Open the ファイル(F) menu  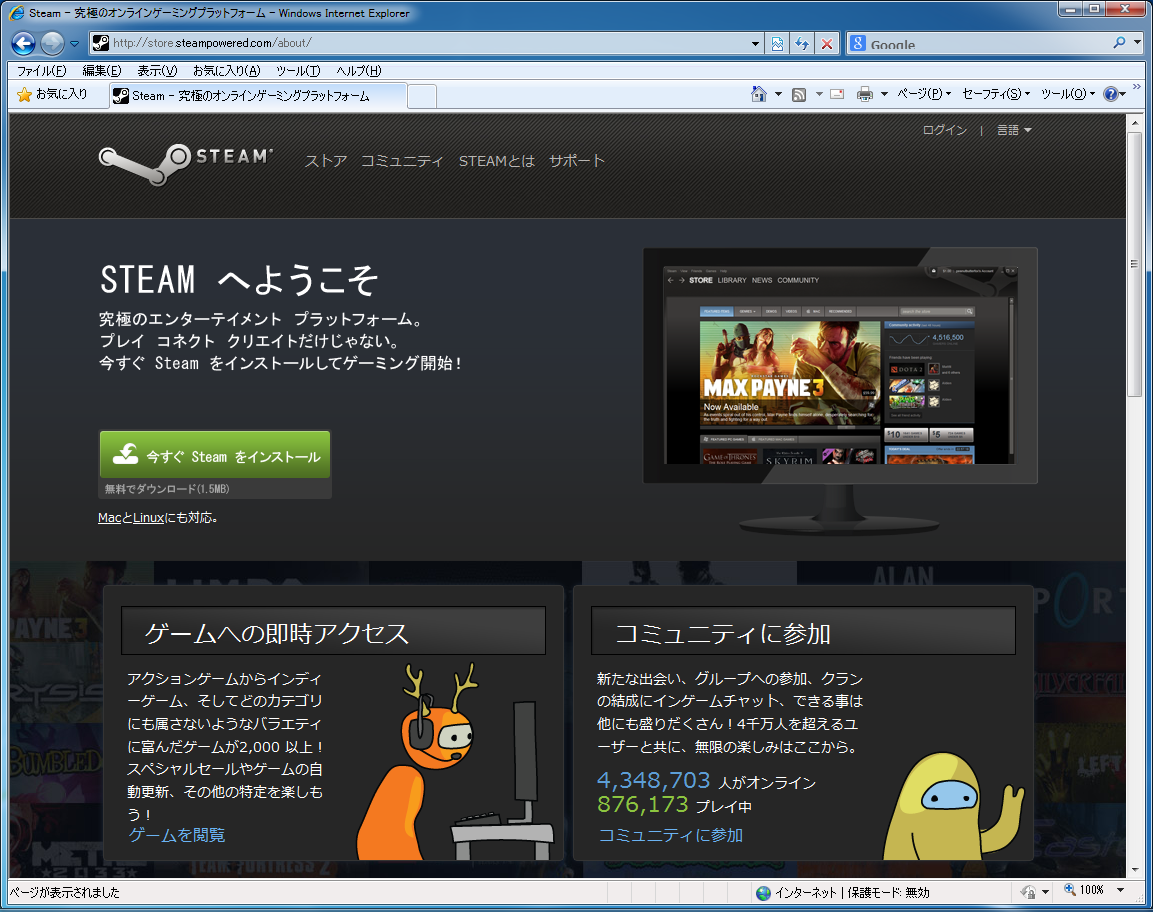[41, 71]
